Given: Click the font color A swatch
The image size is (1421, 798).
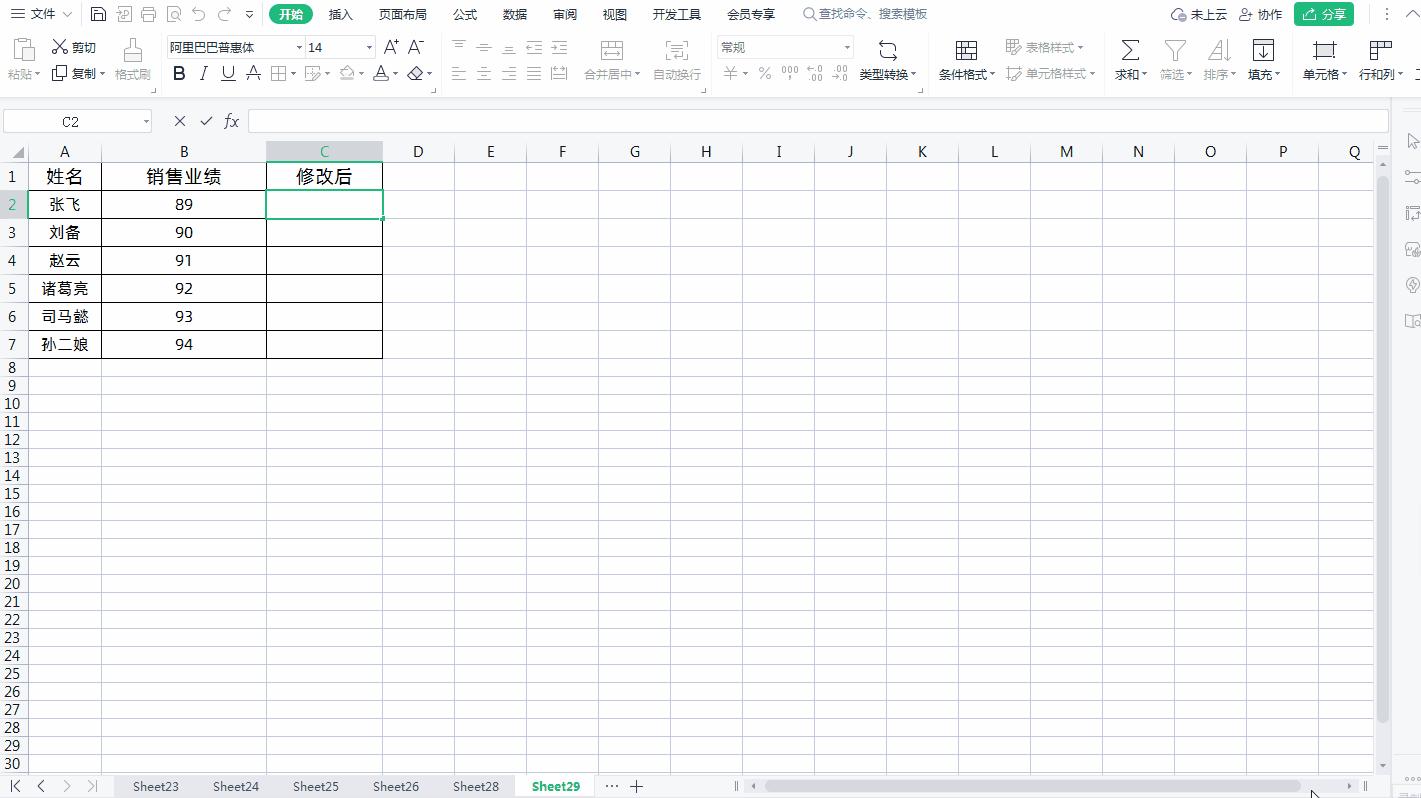Looking at the screenshot, I should pos(380,73).
